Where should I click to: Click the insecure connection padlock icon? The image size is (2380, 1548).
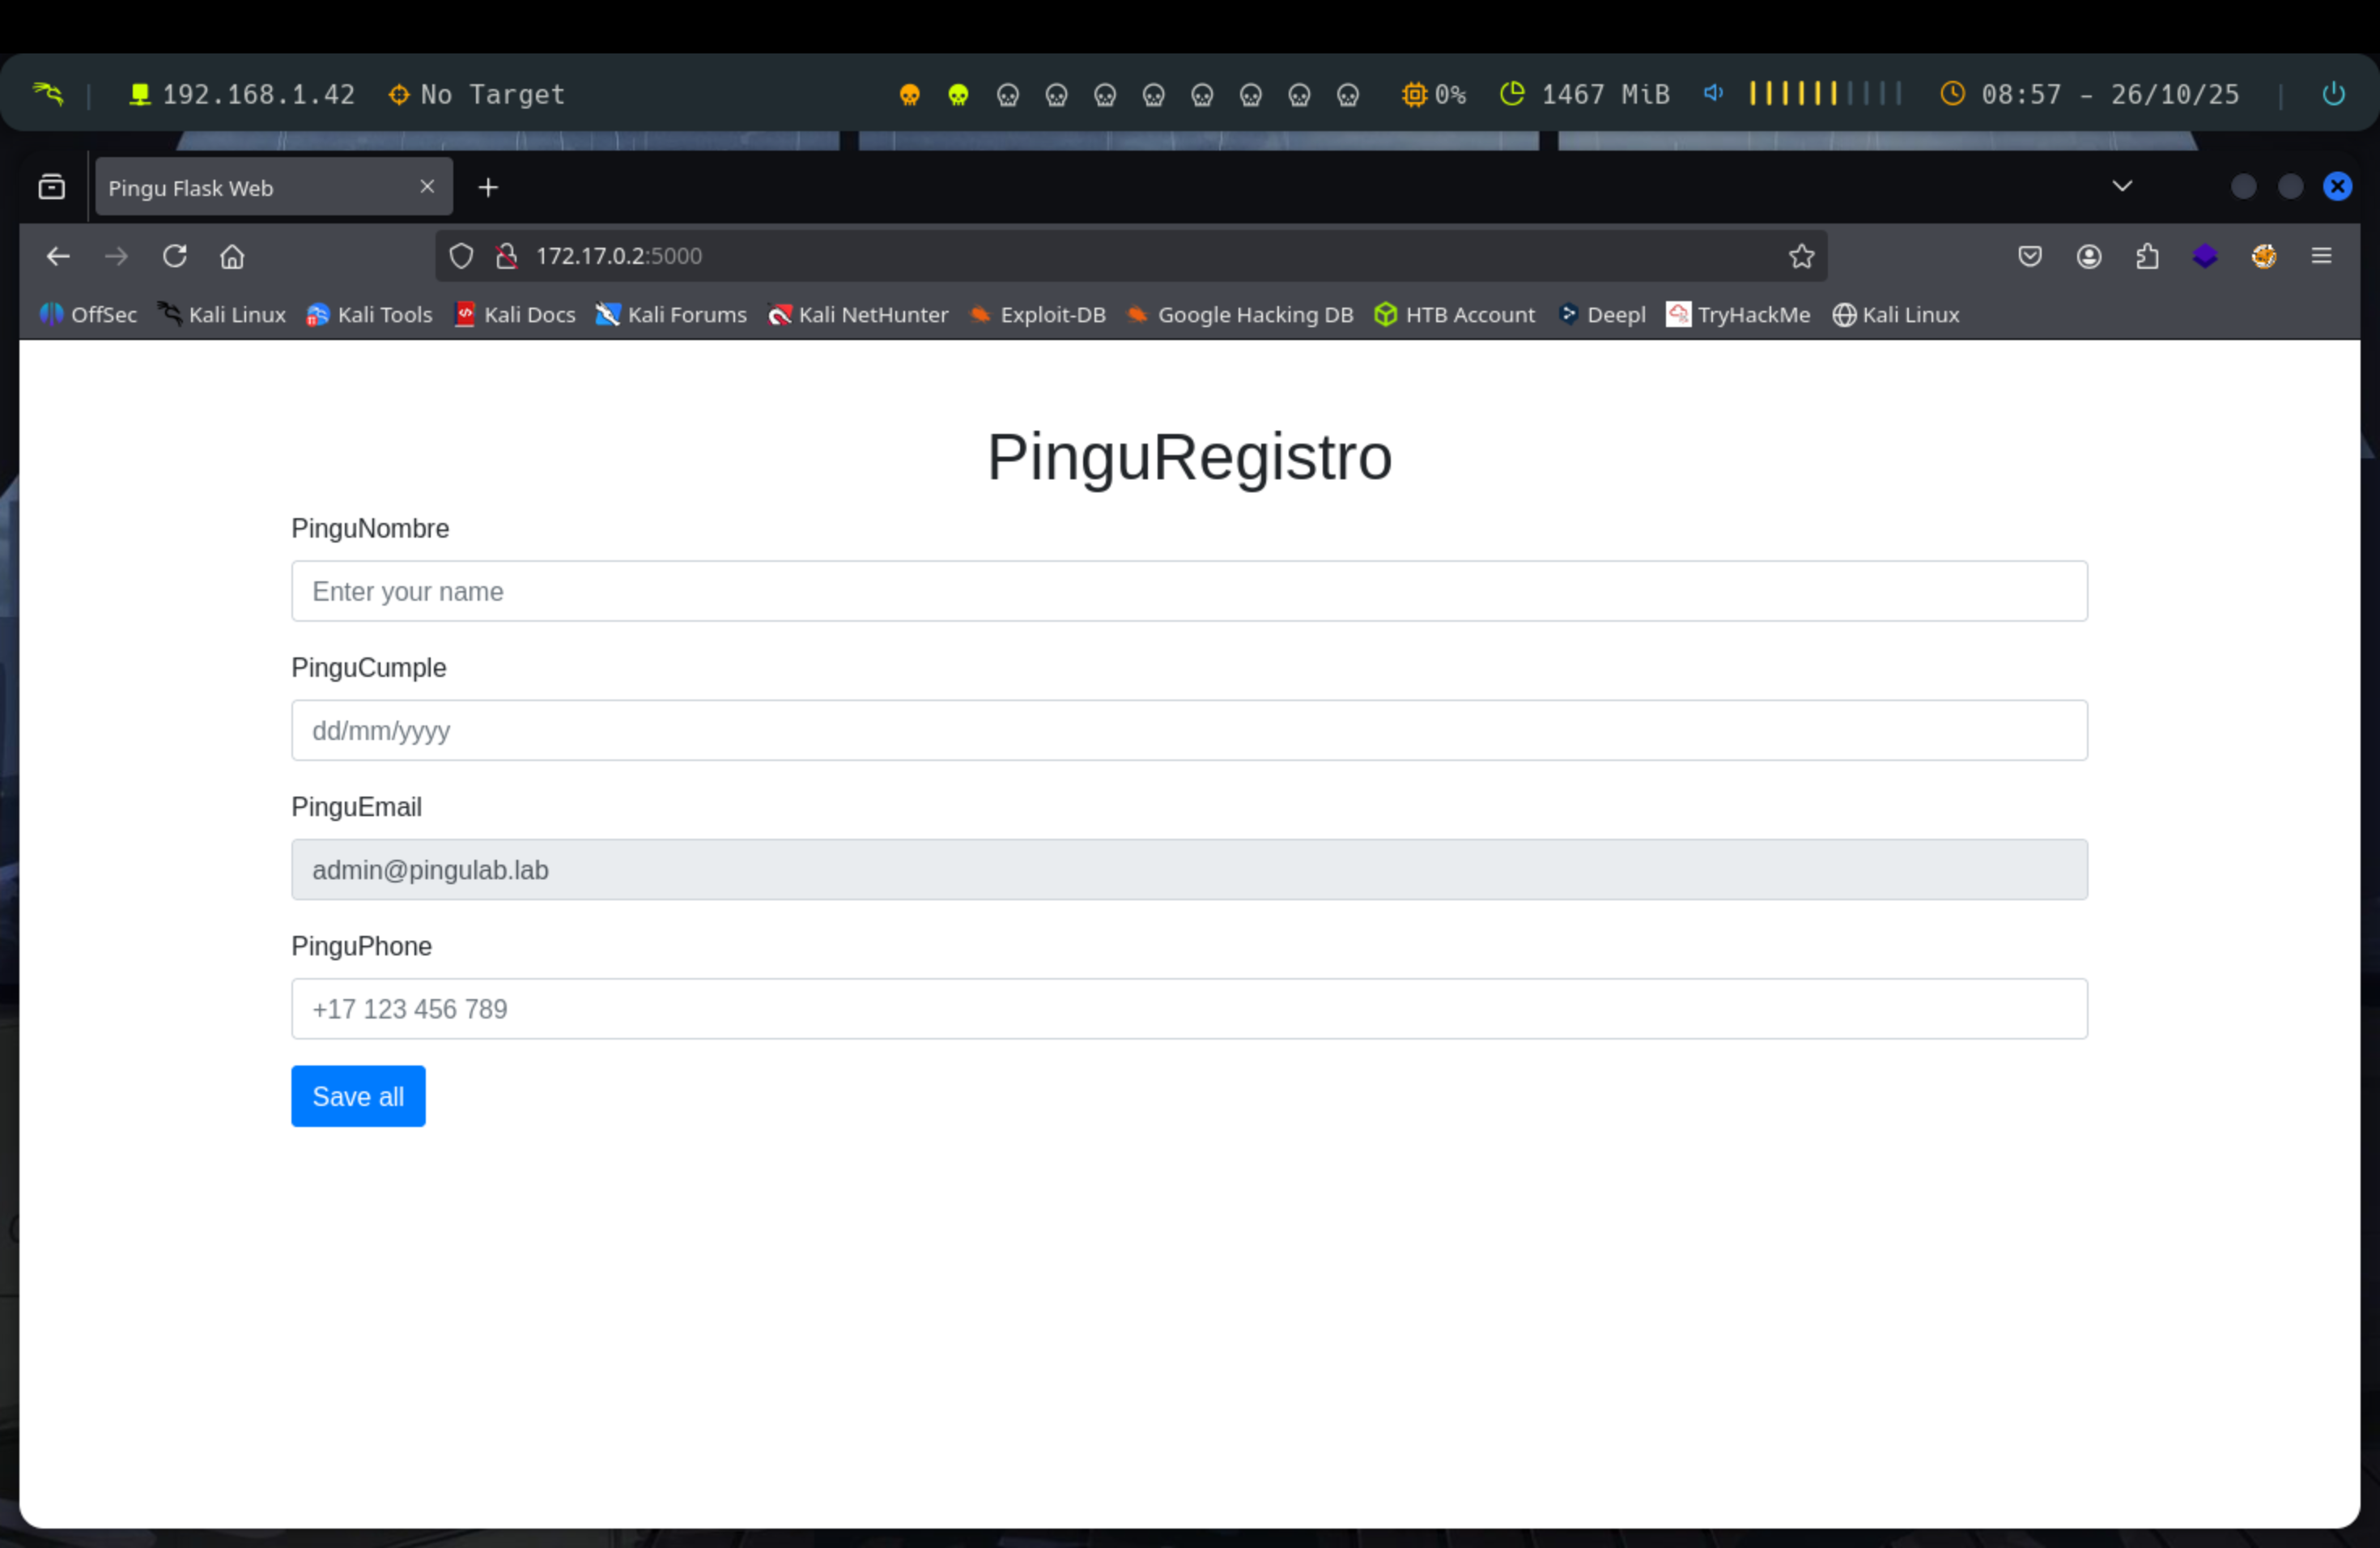[507, 256]
